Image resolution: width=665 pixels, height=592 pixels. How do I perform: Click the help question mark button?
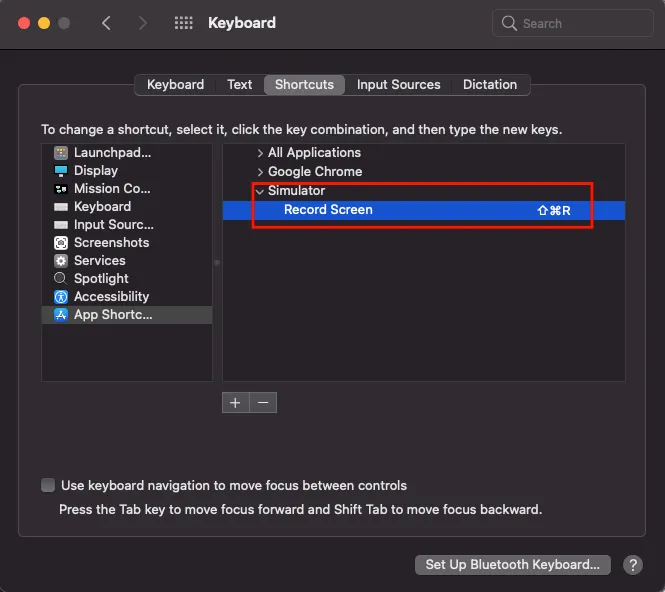(x=632, y=565)
